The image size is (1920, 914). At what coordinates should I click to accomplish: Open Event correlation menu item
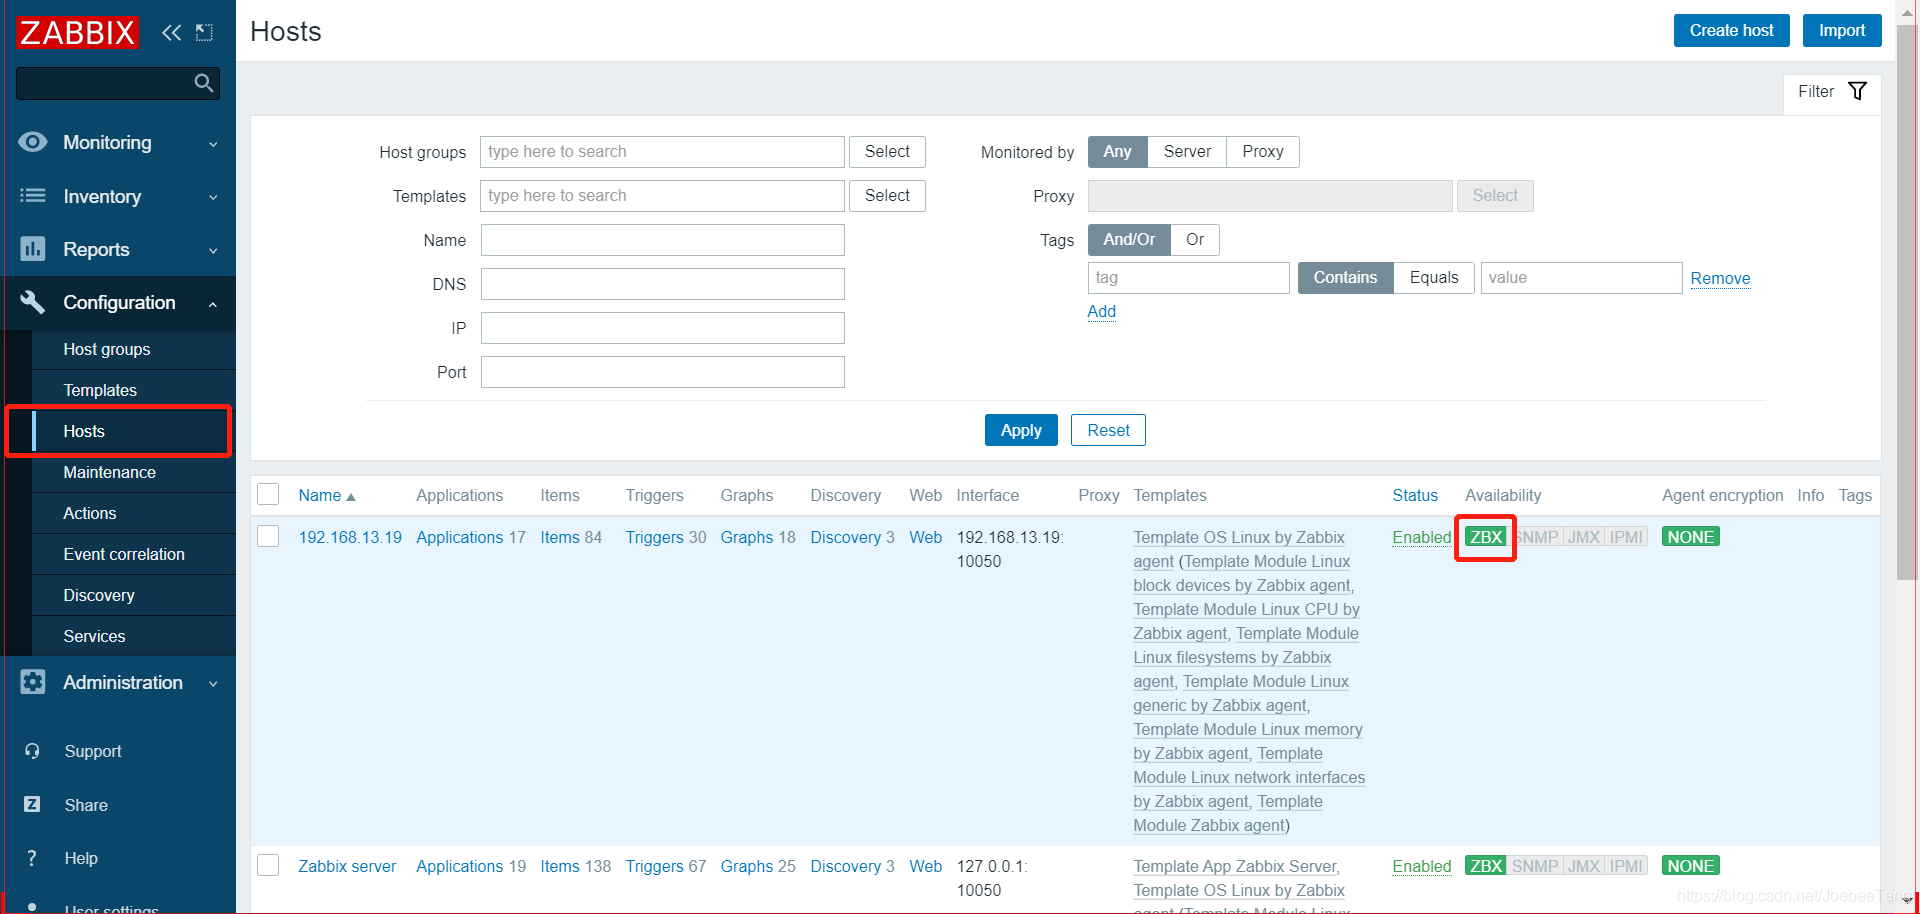pyautogui.click(x=134, y=554)
